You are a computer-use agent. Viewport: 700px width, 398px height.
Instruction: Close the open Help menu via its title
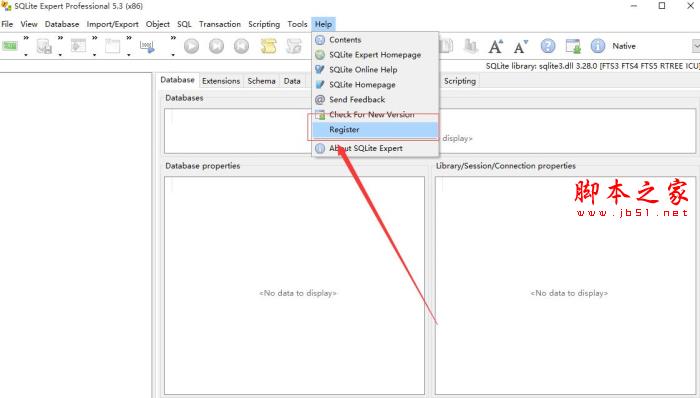323,24
